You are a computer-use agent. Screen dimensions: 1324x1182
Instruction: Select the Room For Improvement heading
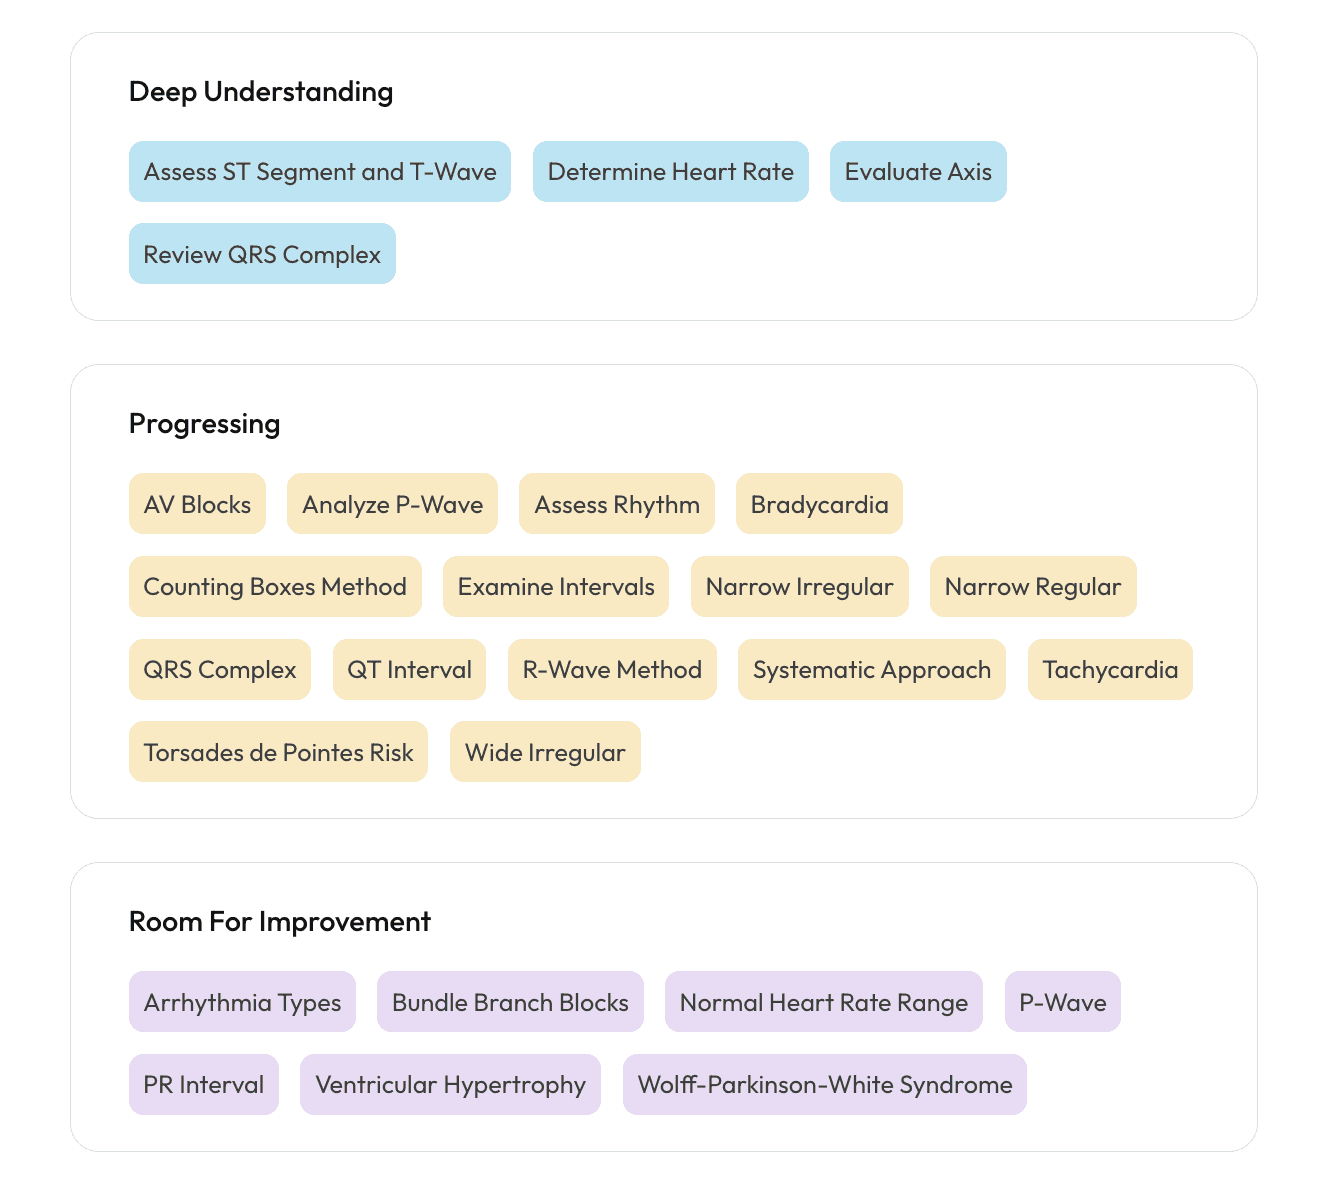(x=278, y=921)
